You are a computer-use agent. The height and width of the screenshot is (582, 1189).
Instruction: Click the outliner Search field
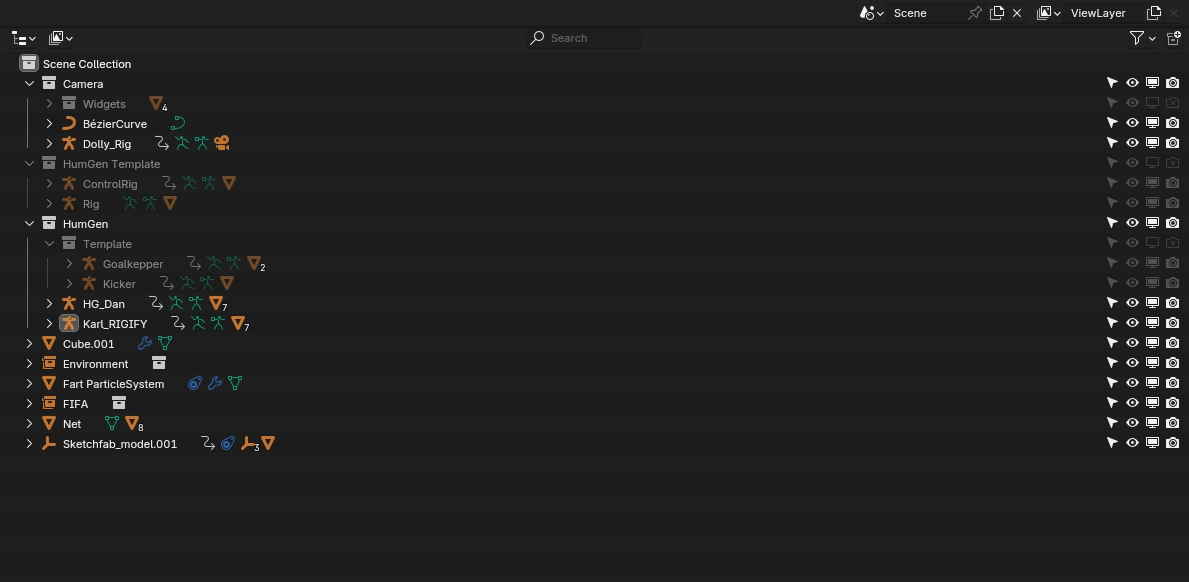pos(584,38)
